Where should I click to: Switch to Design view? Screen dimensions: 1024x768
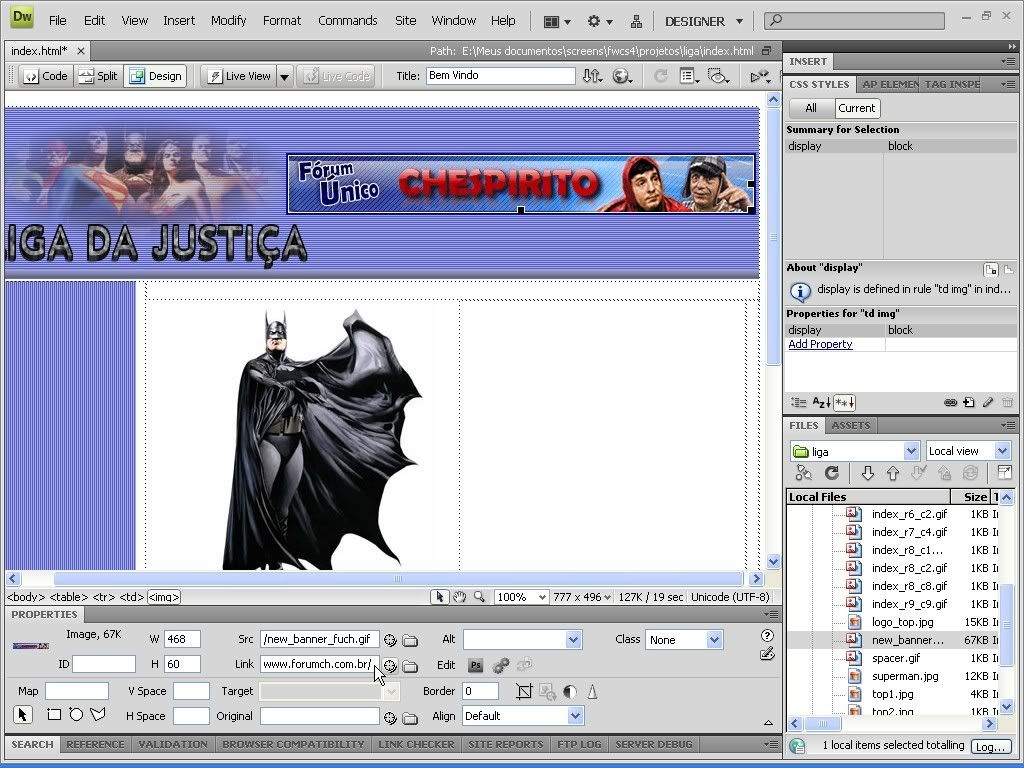155,76
